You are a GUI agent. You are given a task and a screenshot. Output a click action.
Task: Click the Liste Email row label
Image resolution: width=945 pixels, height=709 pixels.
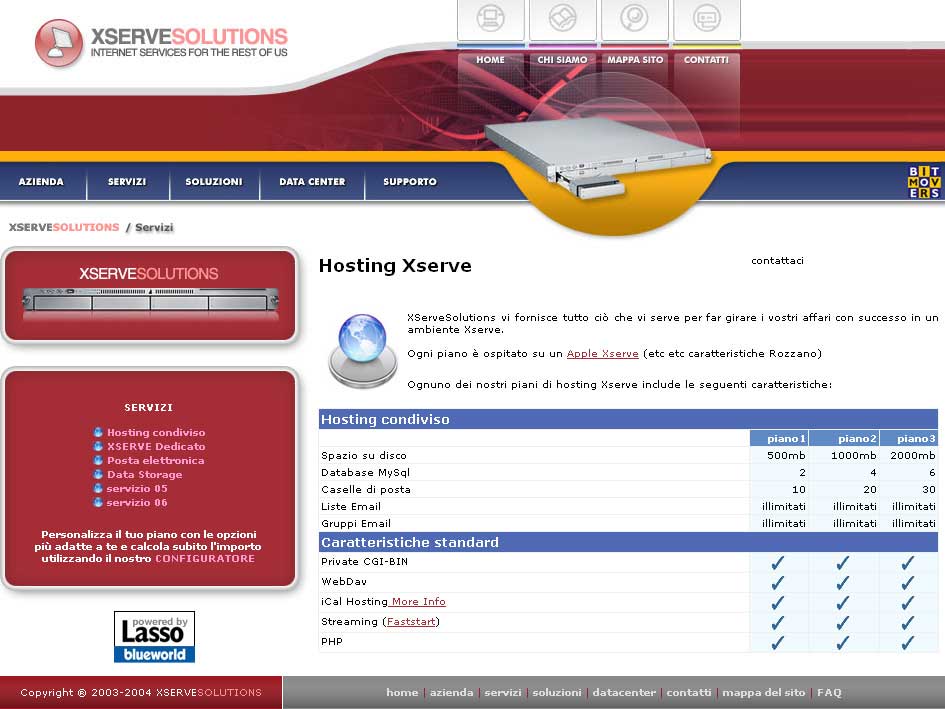coord(351,506)
